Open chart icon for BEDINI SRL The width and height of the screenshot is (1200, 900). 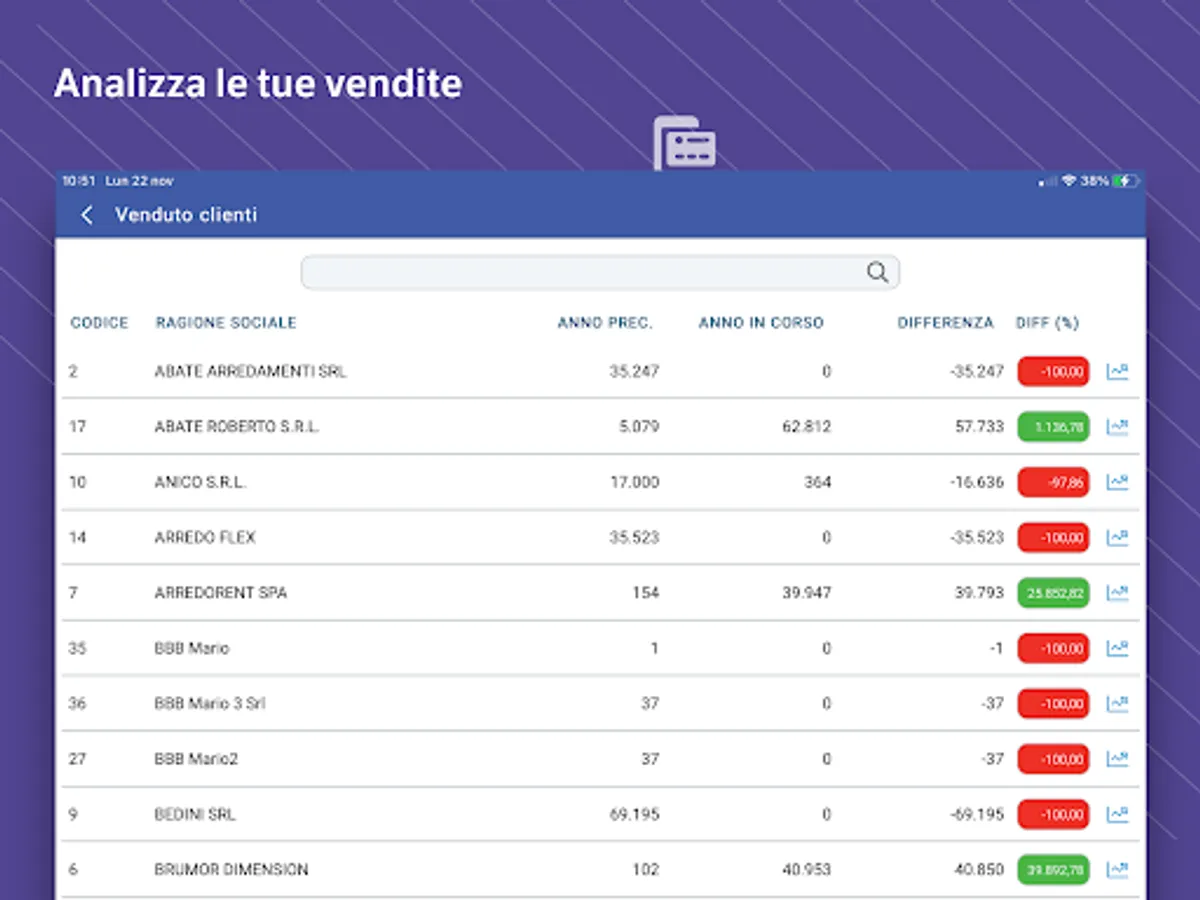point(1117,814)
